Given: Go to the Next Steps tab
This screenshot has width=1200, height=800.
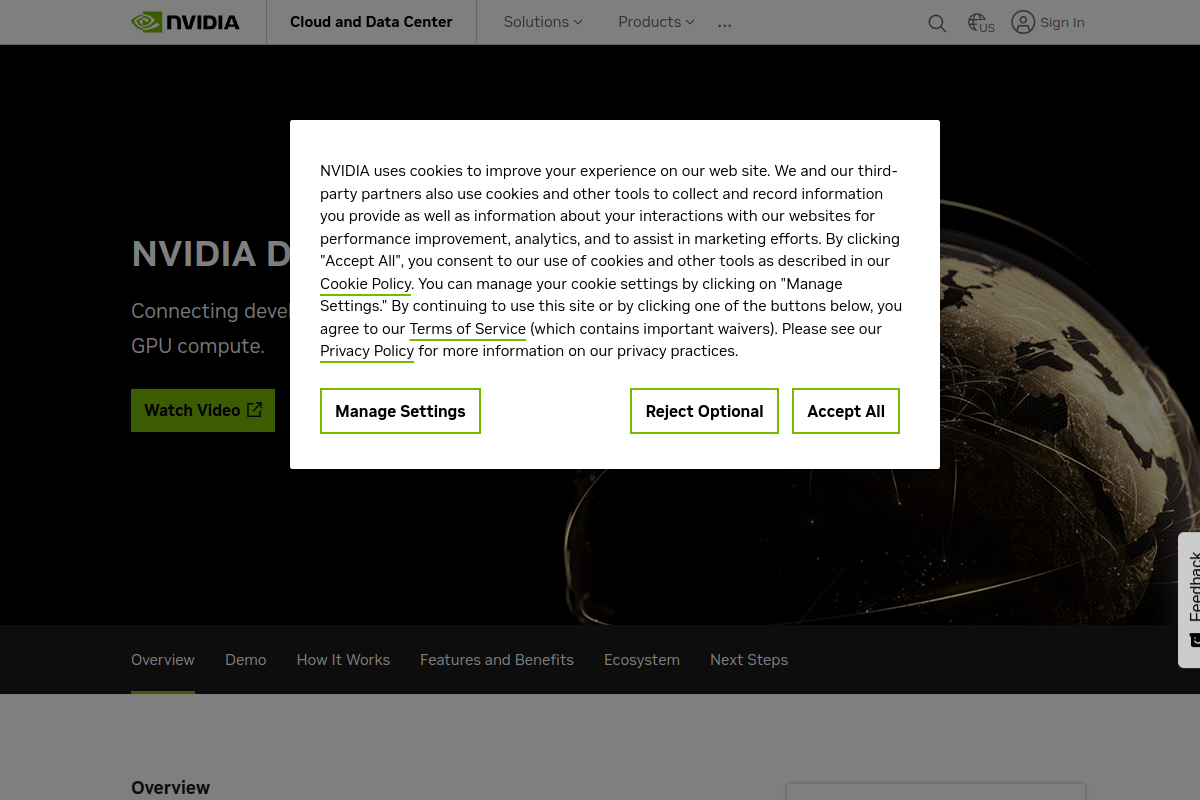Looking at the screenshot, I should coord(749,660).
